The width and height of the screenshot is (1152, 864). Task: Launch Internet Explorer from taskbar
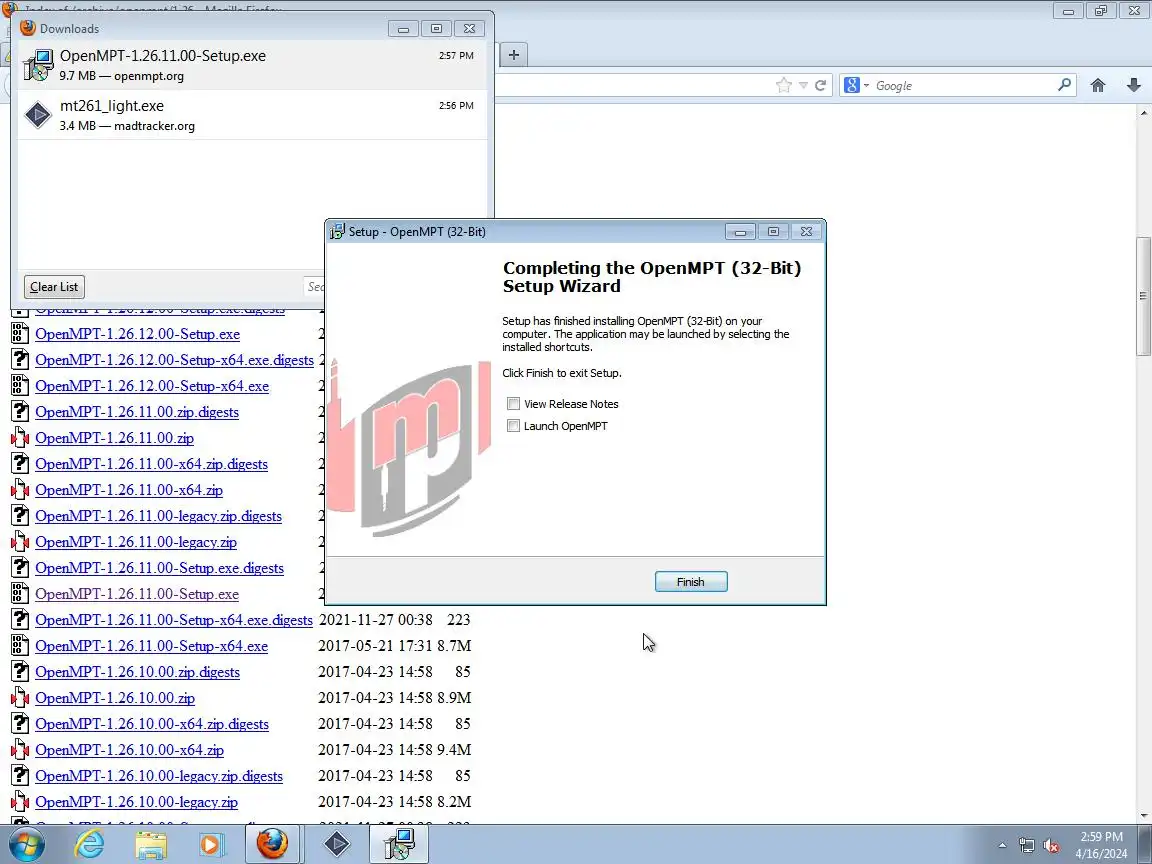coord(89,844)
